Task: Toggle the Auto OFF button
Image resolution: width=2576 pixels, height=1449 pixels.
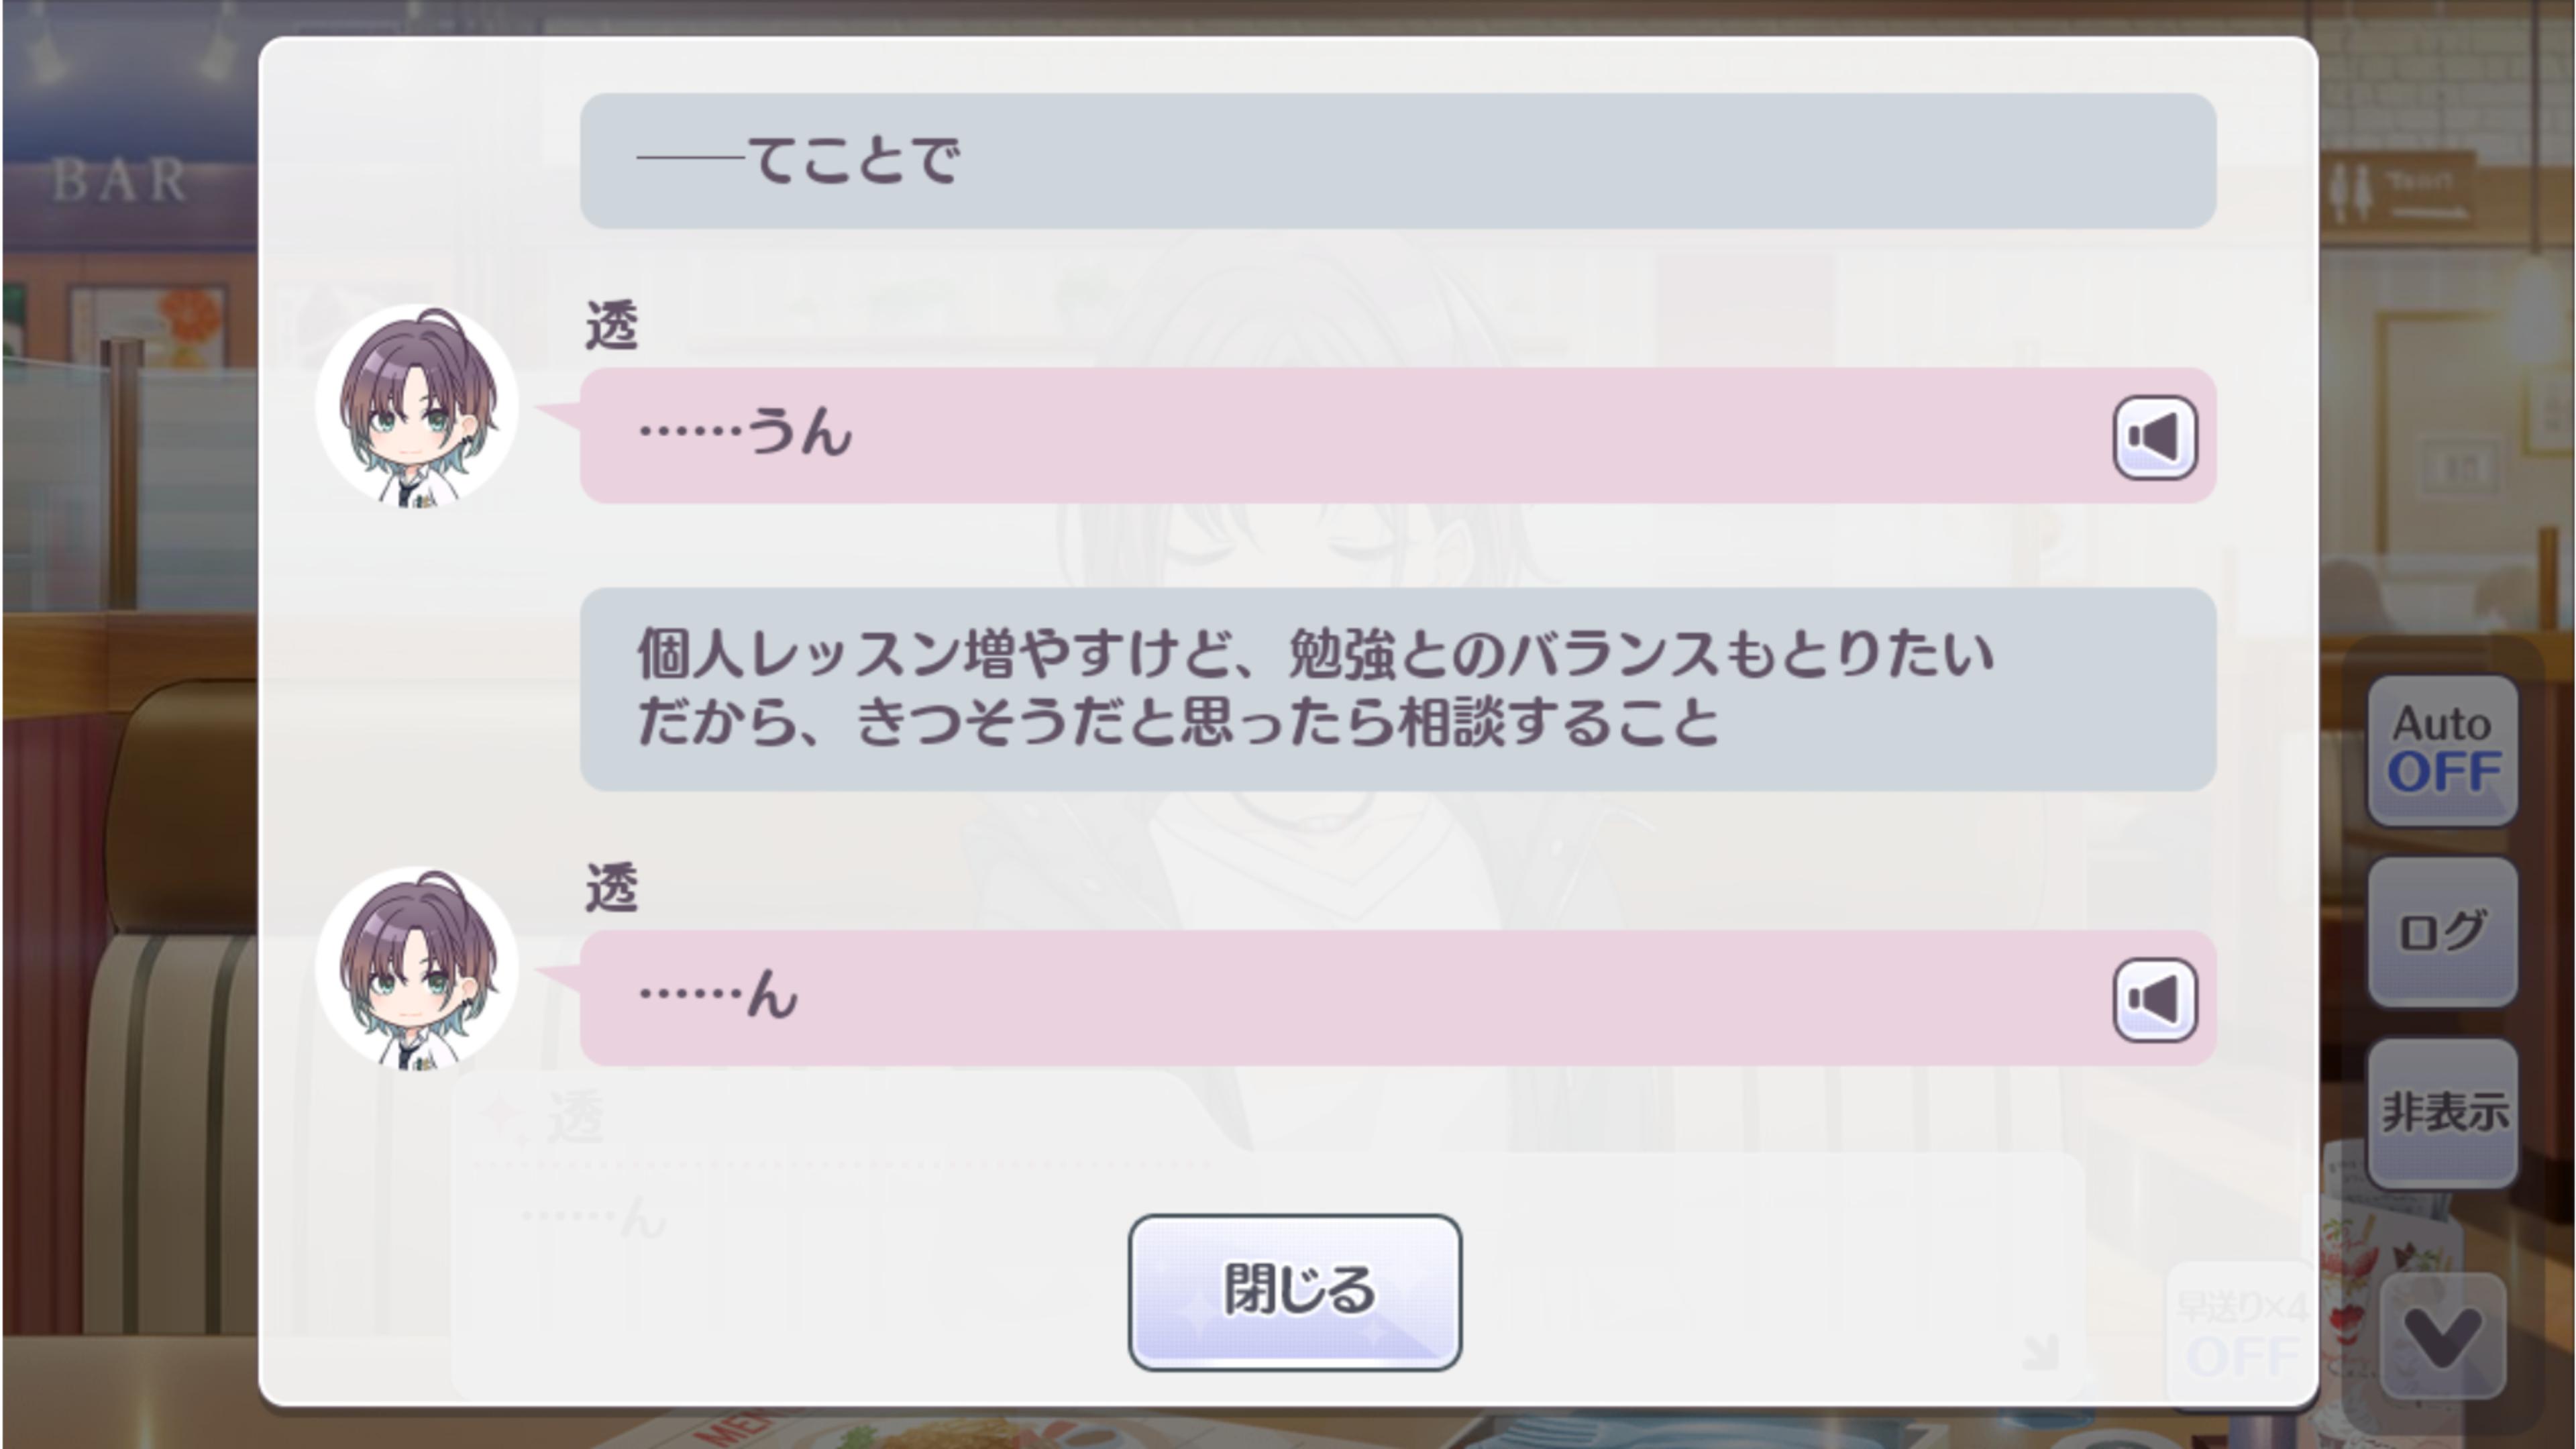Action: [2441, 749]
